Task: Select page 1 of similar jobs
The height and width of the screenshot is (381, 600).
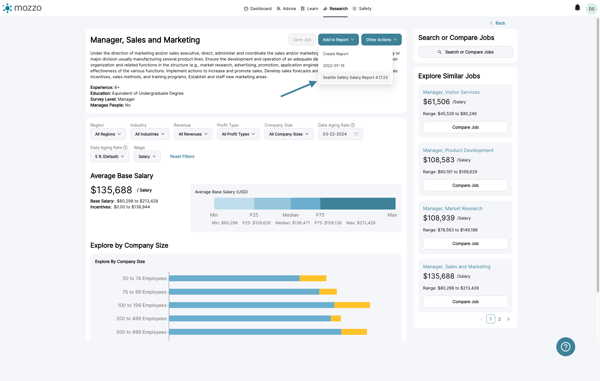Action: (x=491, y=319)
